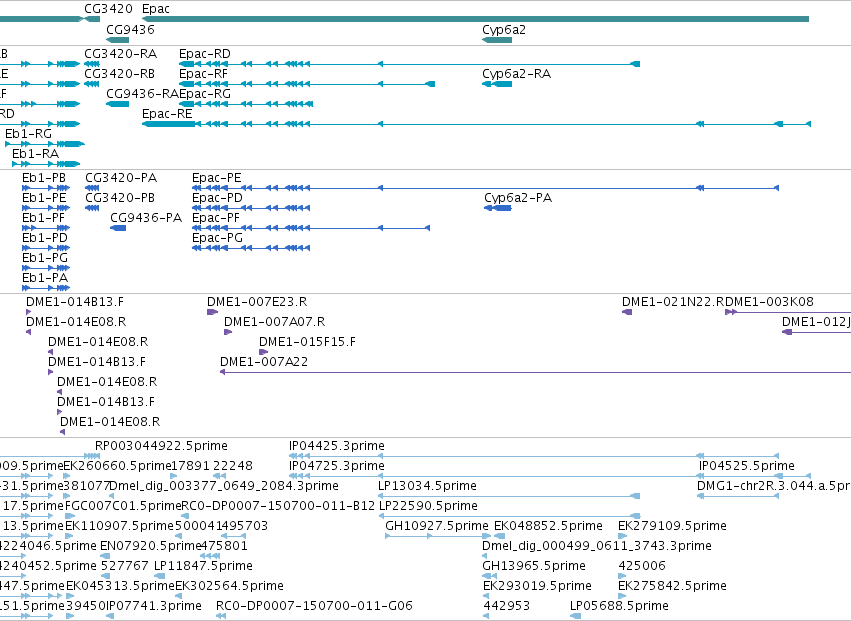Click the Epac-RD transcript label
The height and width of the screenshot is (621, 851).
click(x=205, y=54)
